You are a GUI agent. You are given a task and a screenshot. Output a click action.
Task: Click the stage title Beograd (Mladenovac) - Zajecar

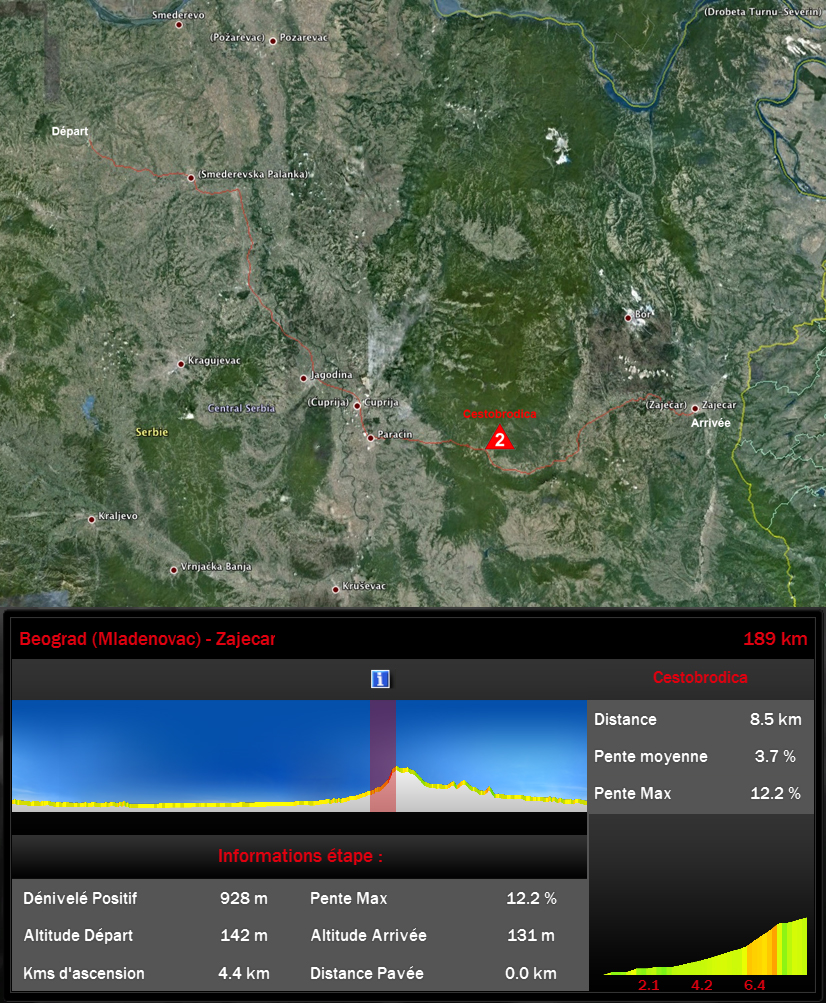[x=147, y=638]
